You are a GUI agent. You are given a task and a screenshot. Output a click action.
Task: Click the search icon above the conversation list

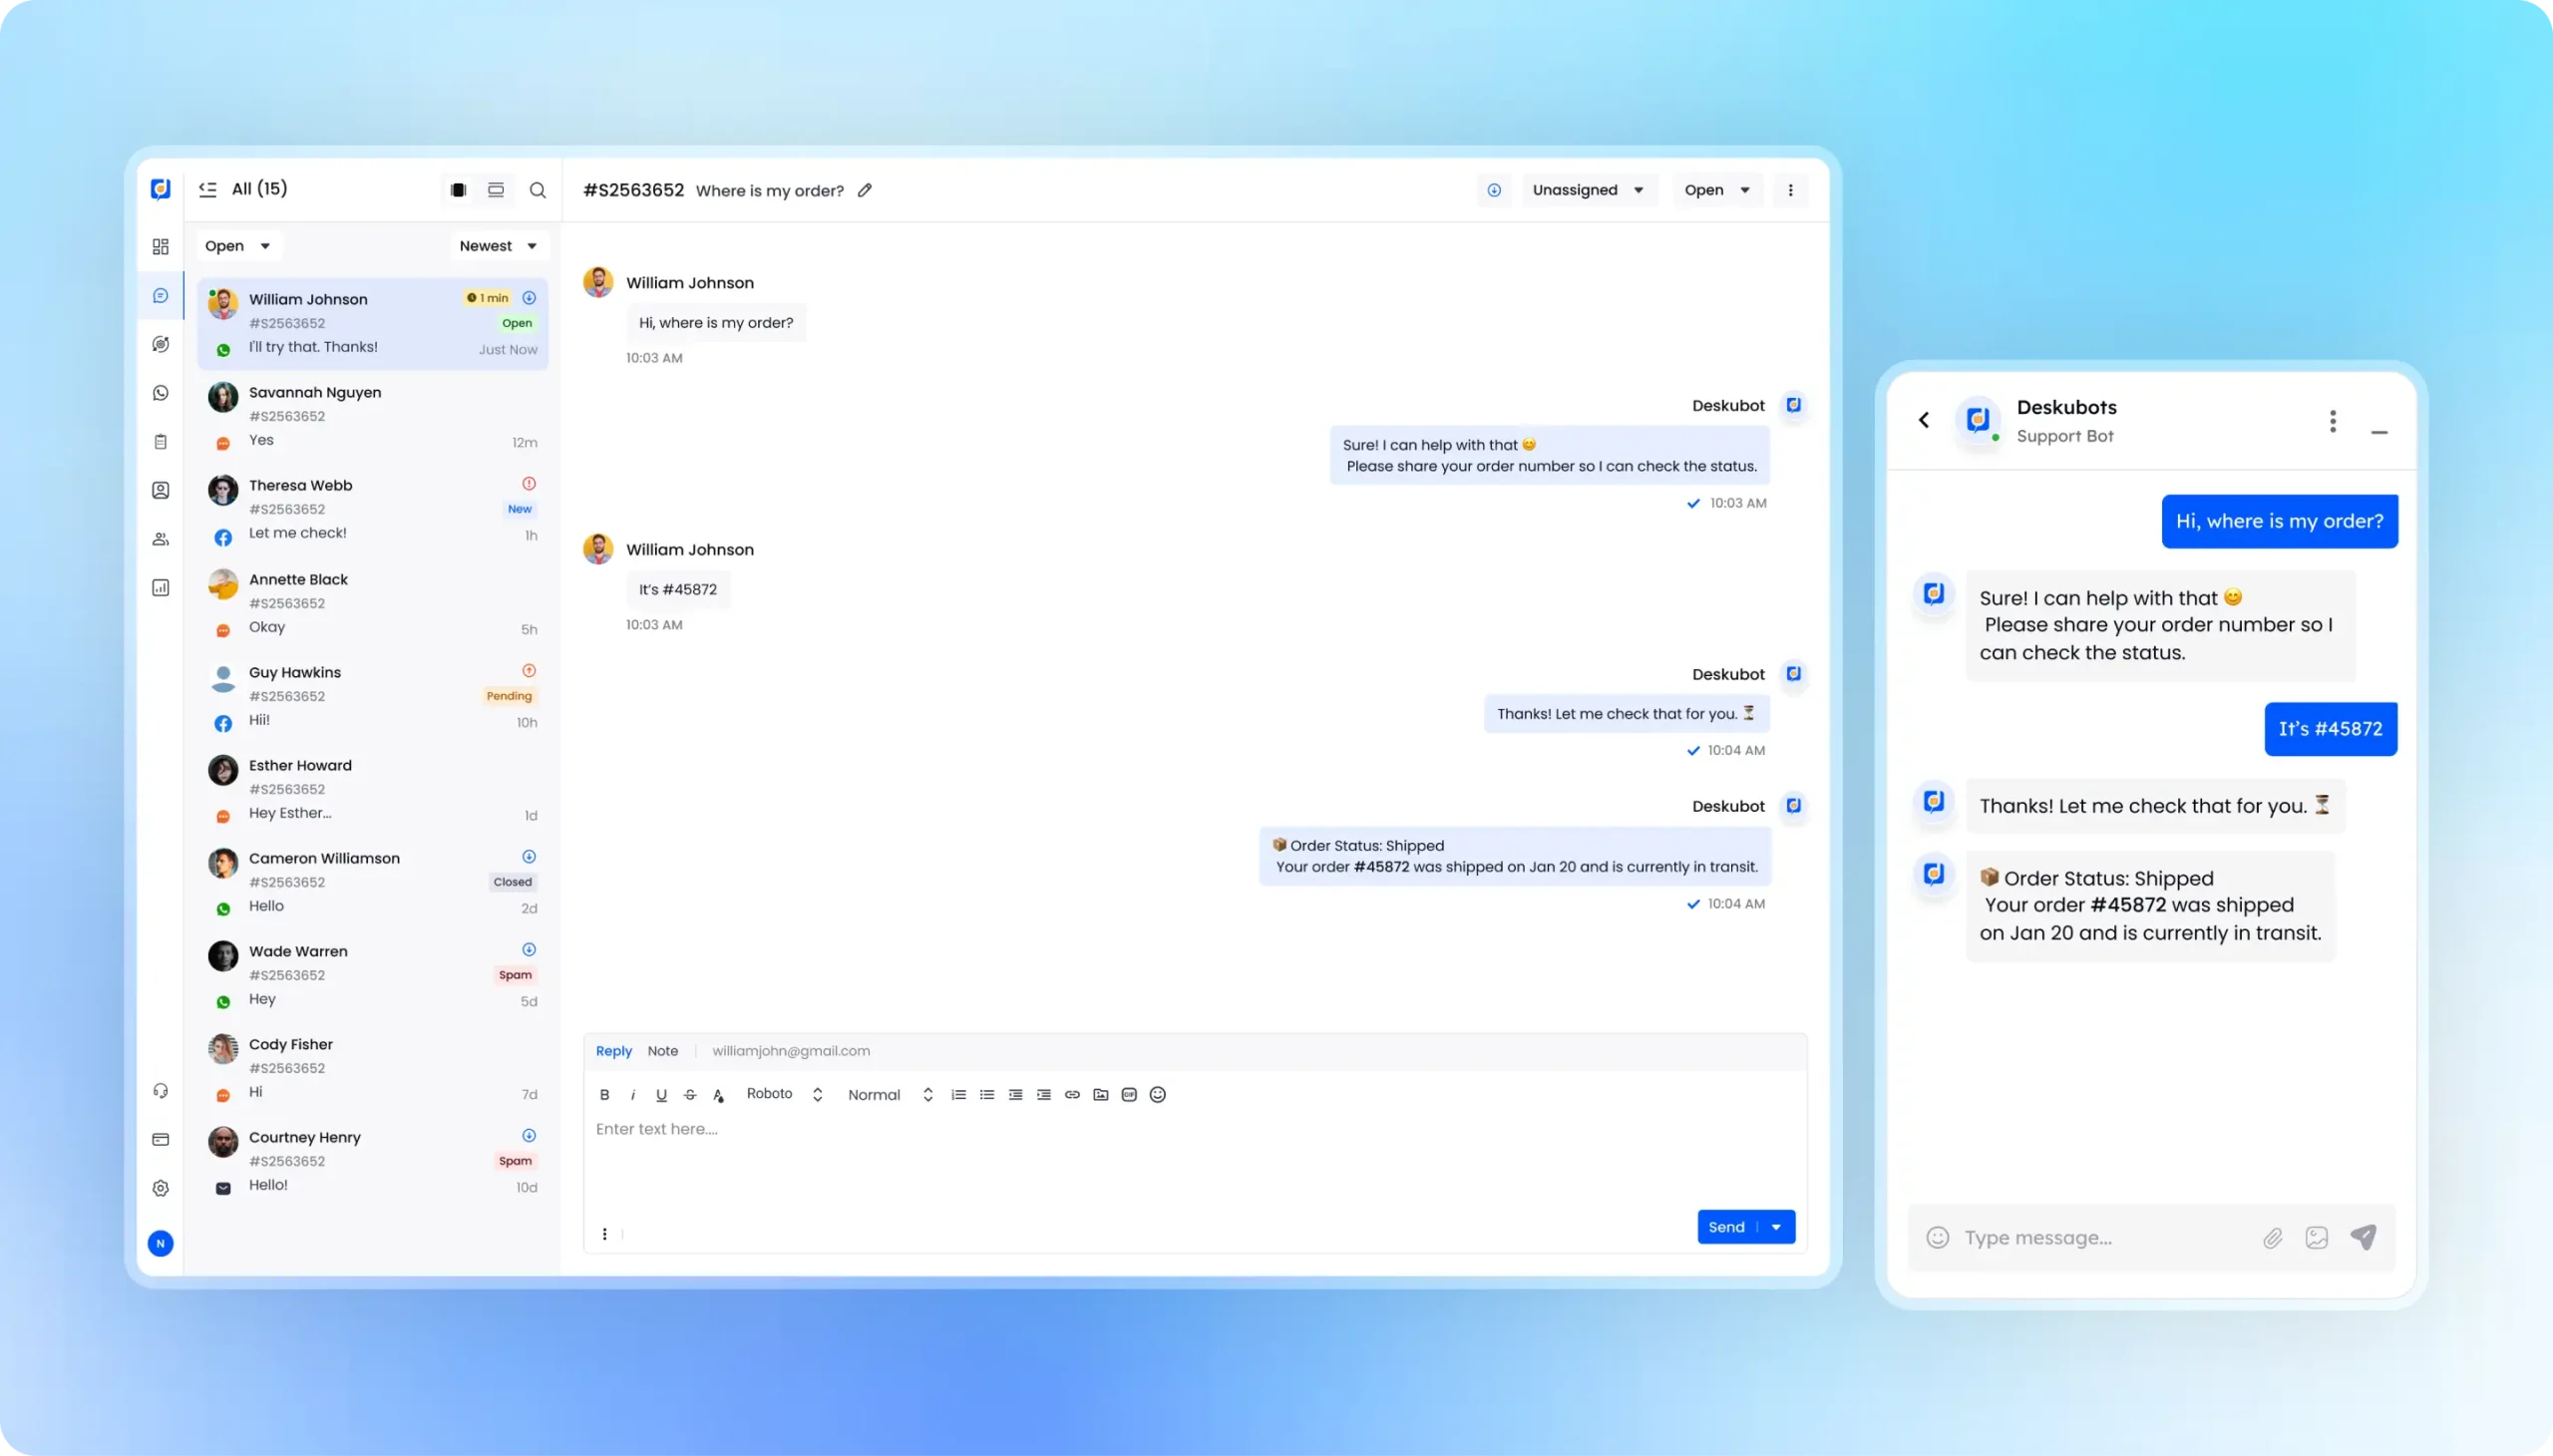pyautogui.click(x=538, y=189)
